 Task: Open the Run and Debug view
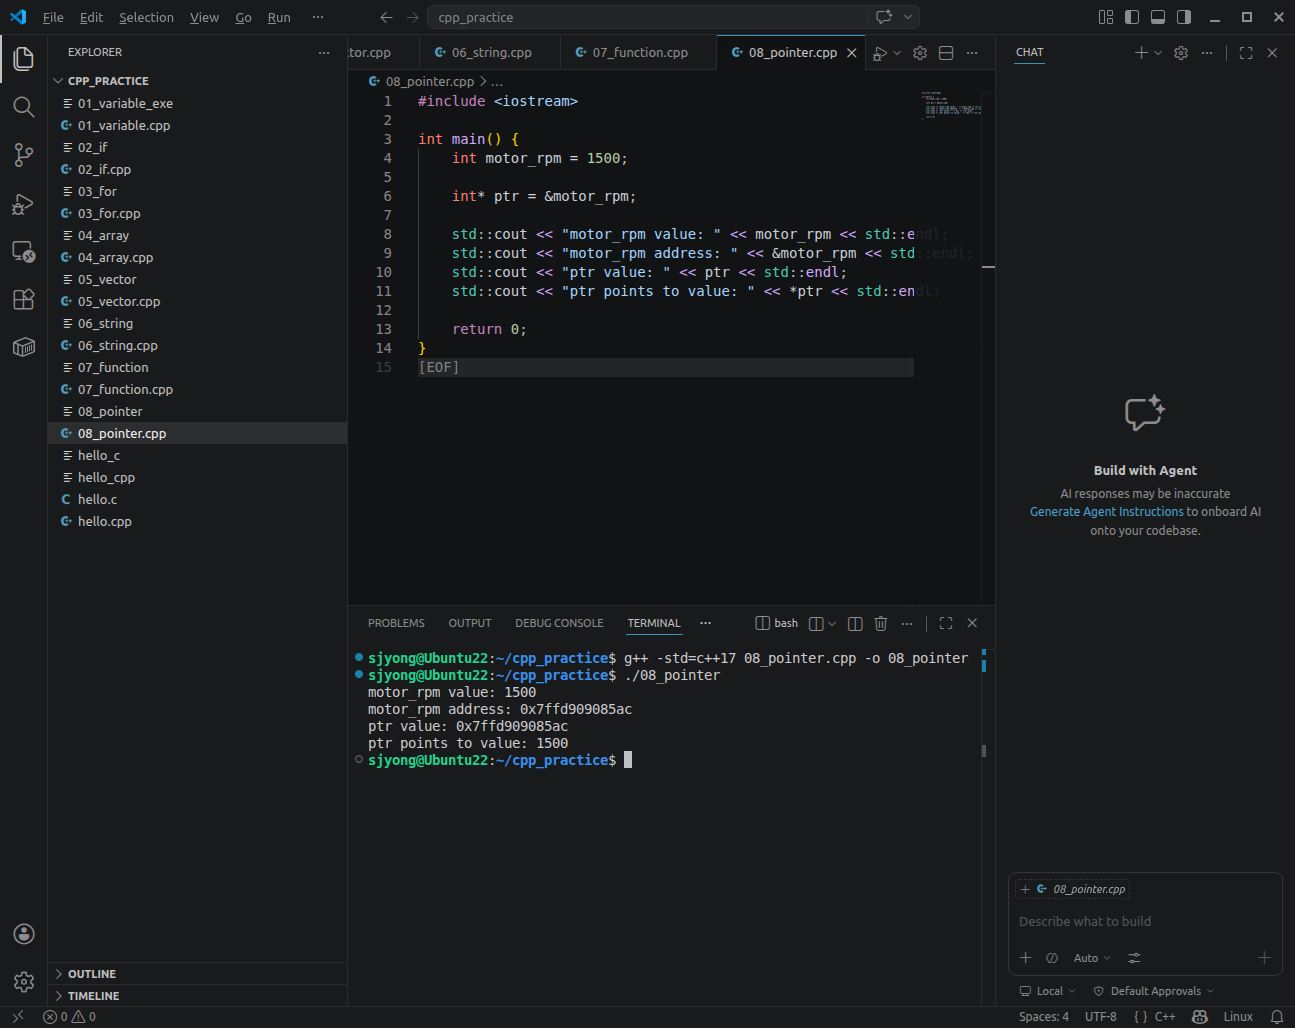coord(24,204)
